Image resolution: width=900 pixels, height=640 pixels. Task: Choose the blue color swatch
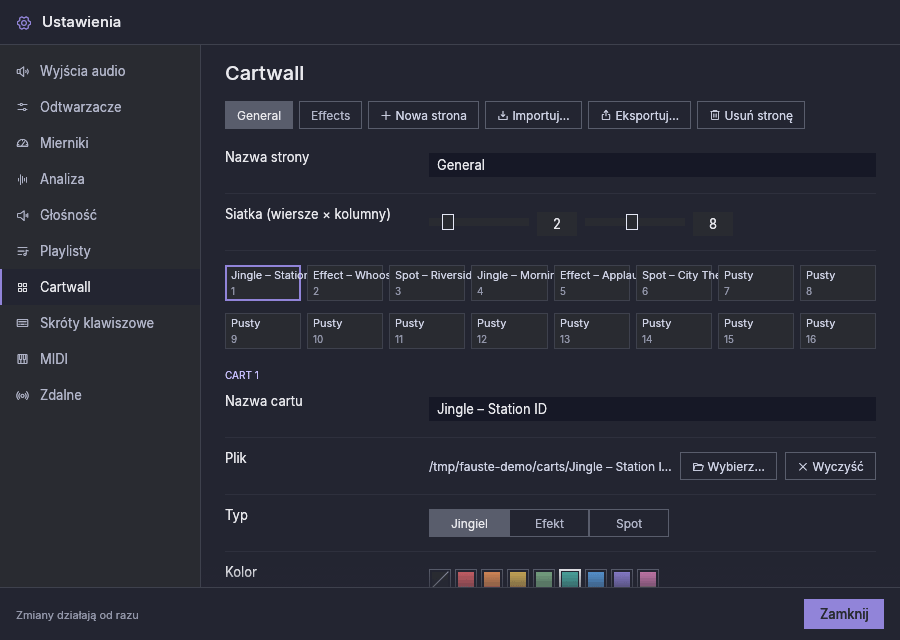pos(596,579)
